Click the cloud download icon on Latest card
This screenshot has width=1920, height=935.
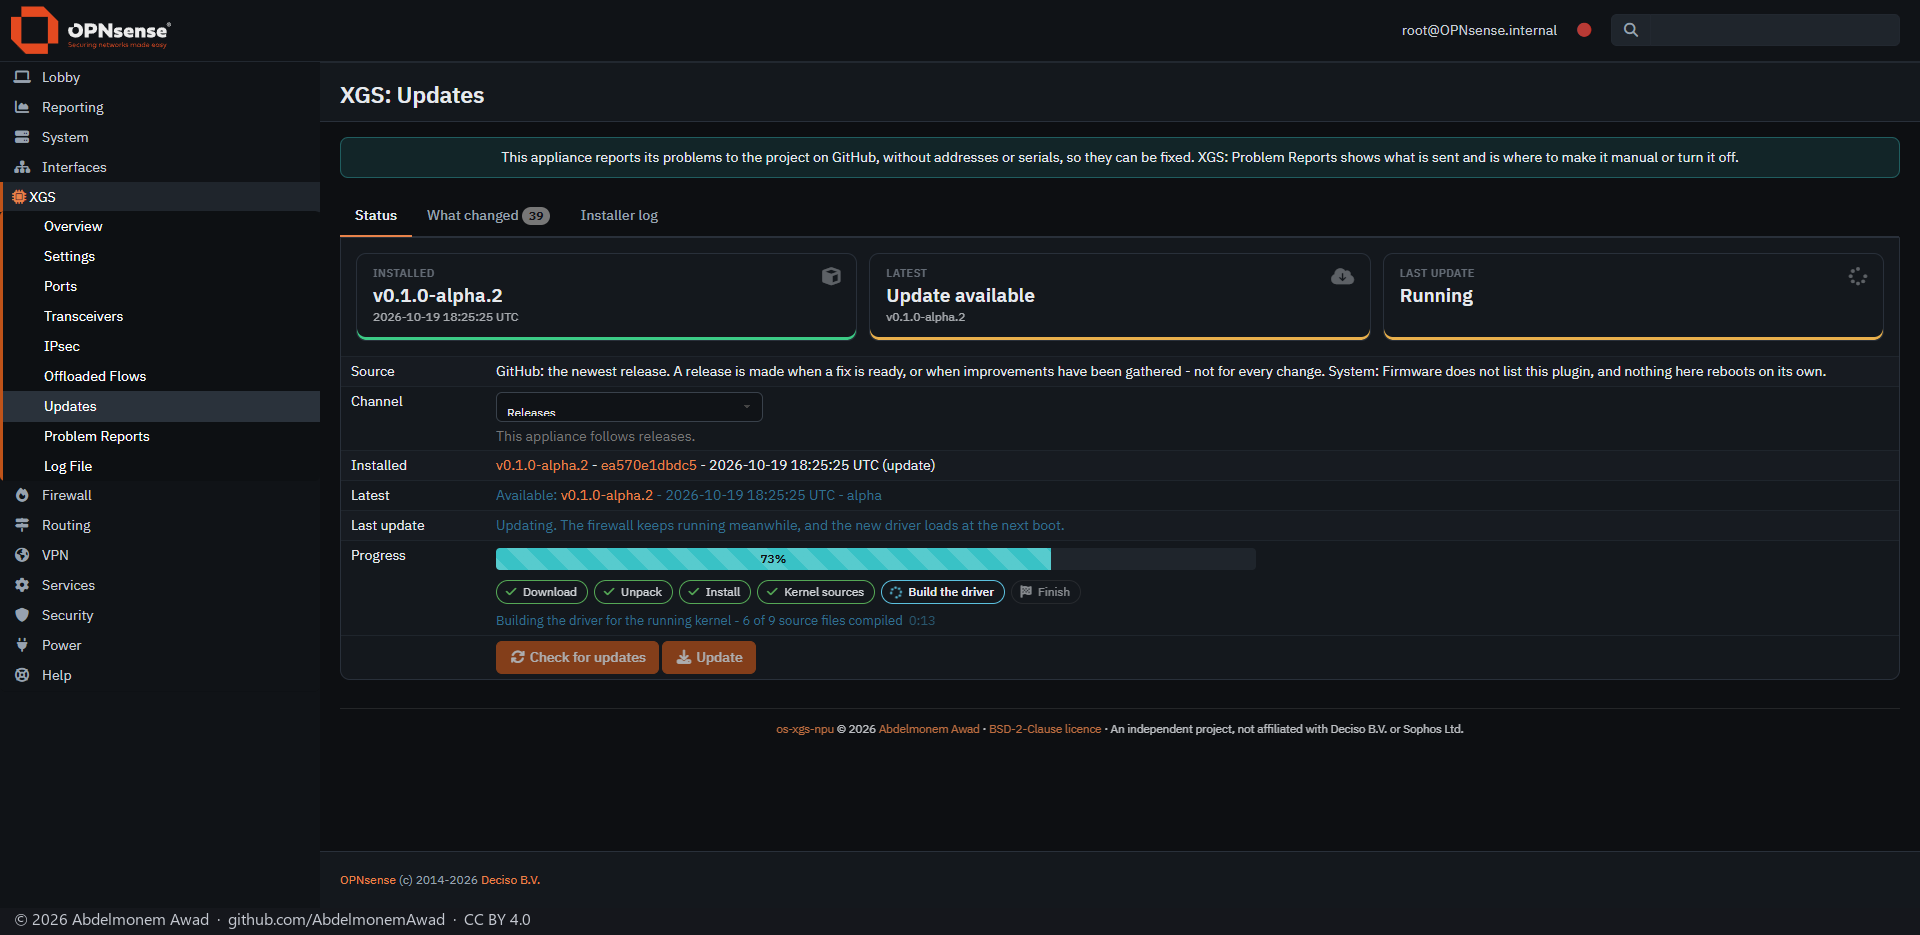click(1343, 276)
